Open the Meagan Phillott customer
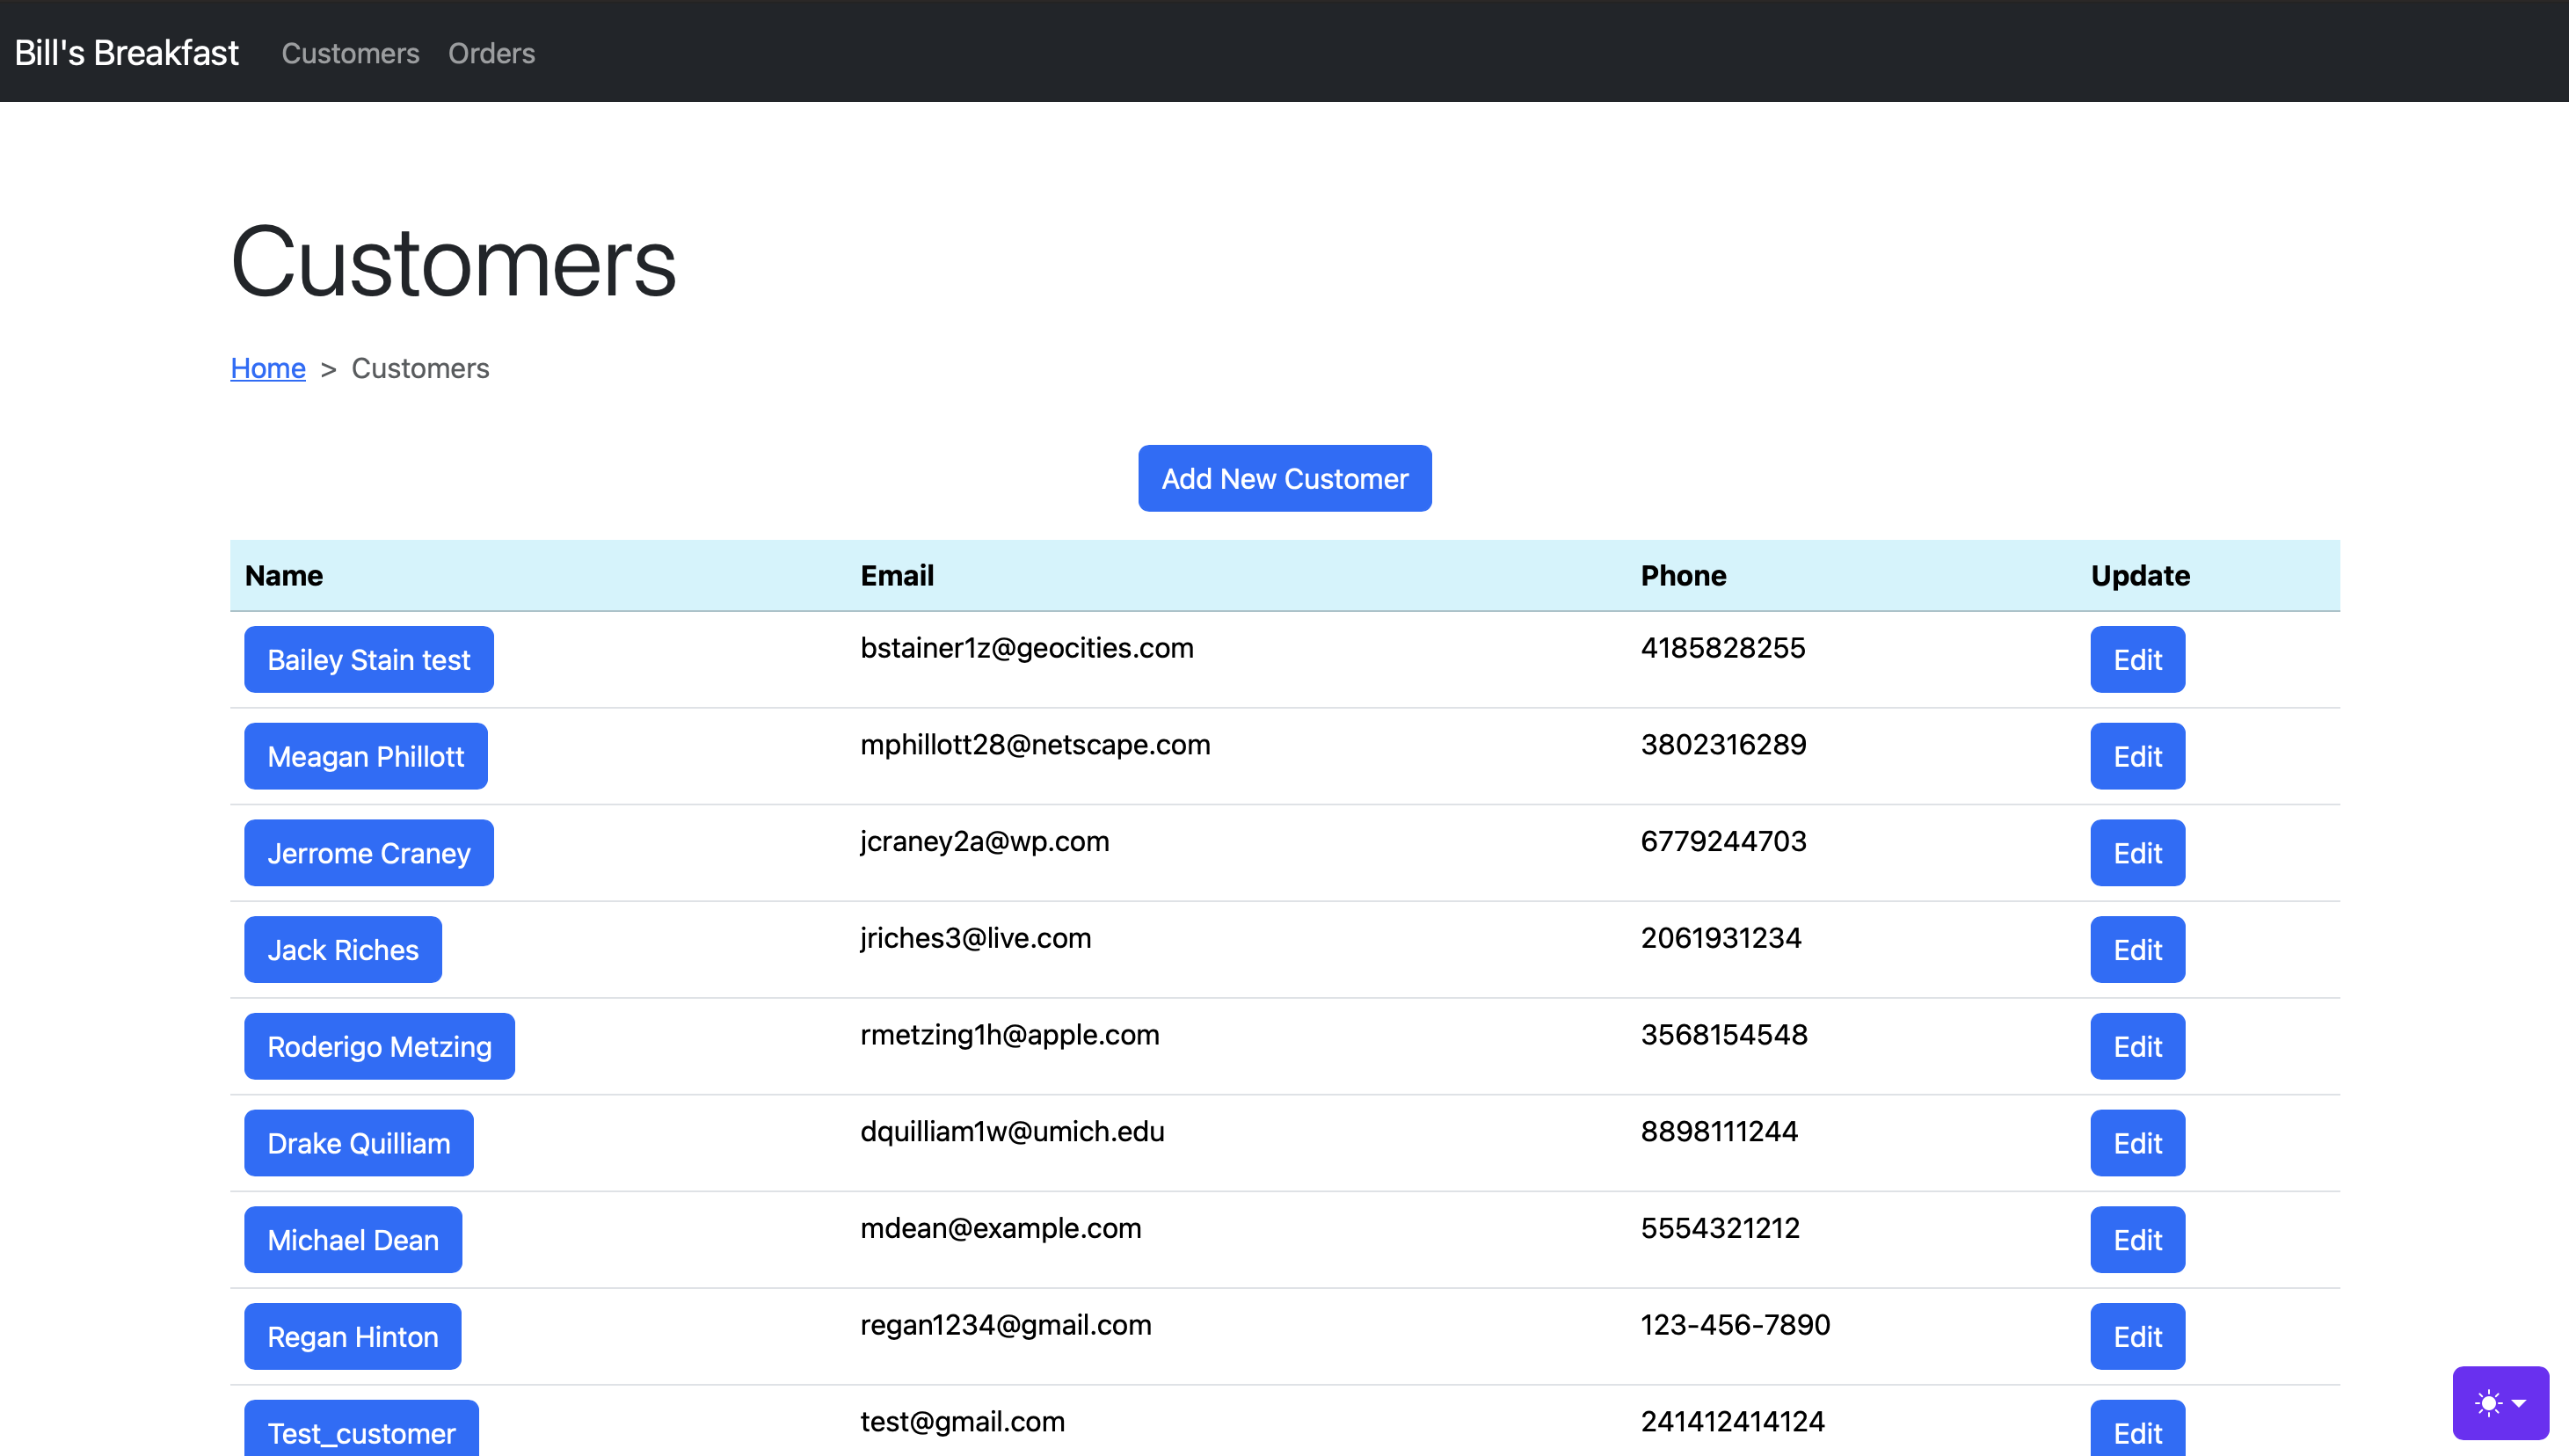The image size is (2569, 1456). point(366,756)
